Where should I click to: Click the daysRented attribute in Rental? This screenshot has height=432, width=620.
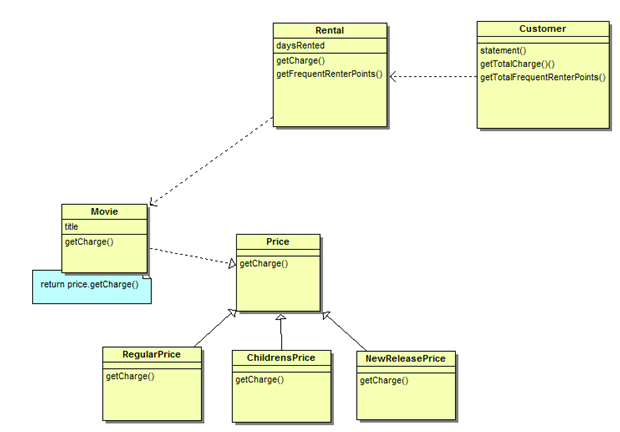point(300,46)
